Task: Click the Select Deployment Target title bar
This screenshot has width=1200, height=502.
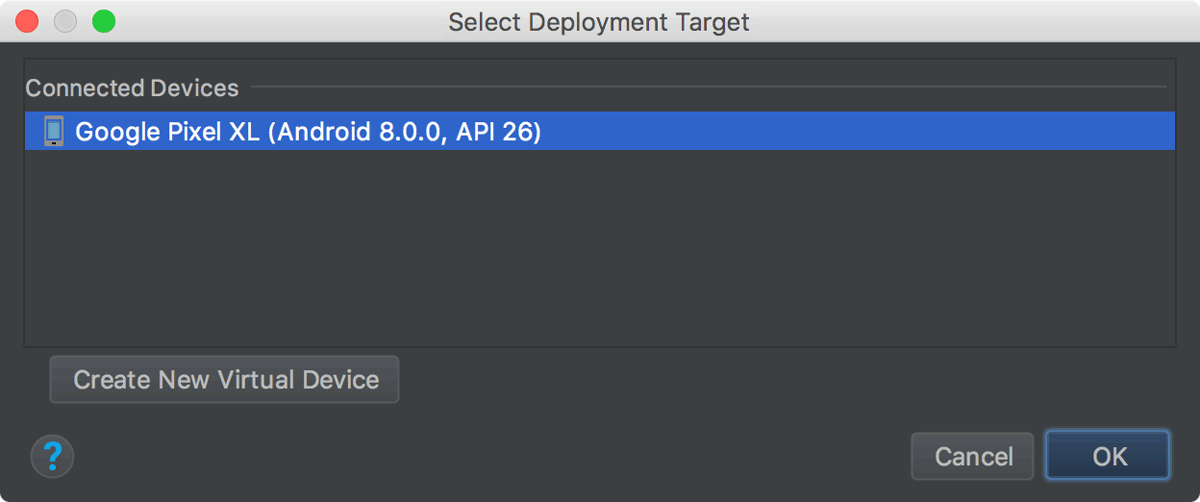Action: tap(600, 21)
